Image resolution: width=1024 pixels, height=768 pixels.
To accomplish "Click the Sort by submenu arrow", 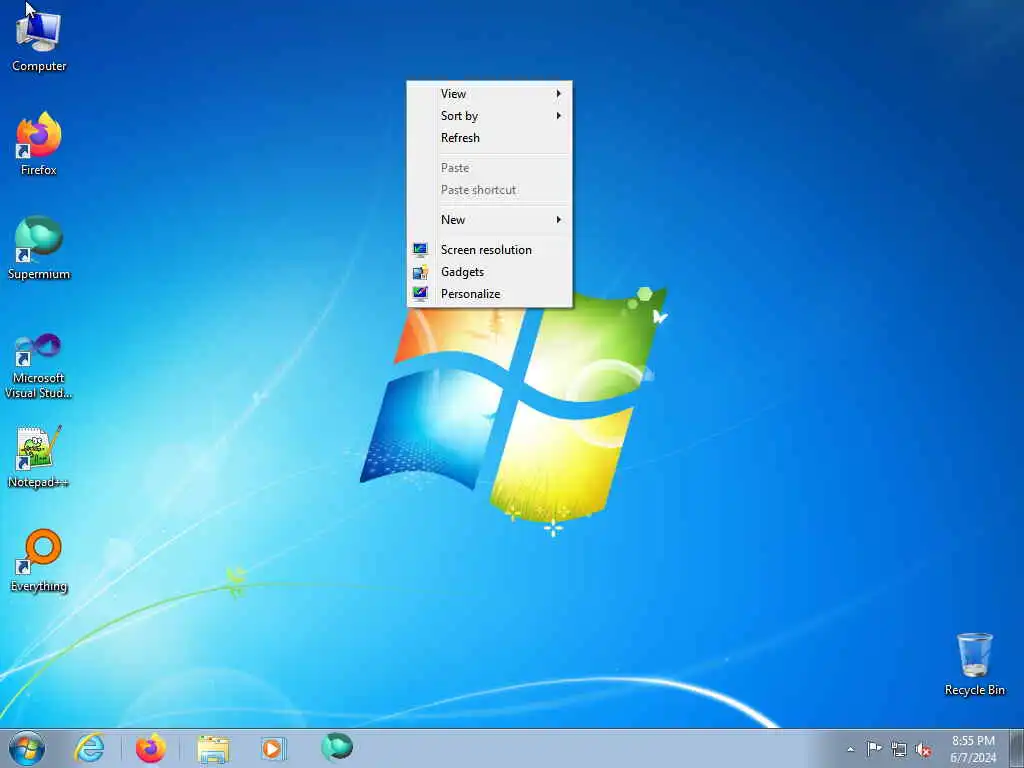I will point(558,116).
